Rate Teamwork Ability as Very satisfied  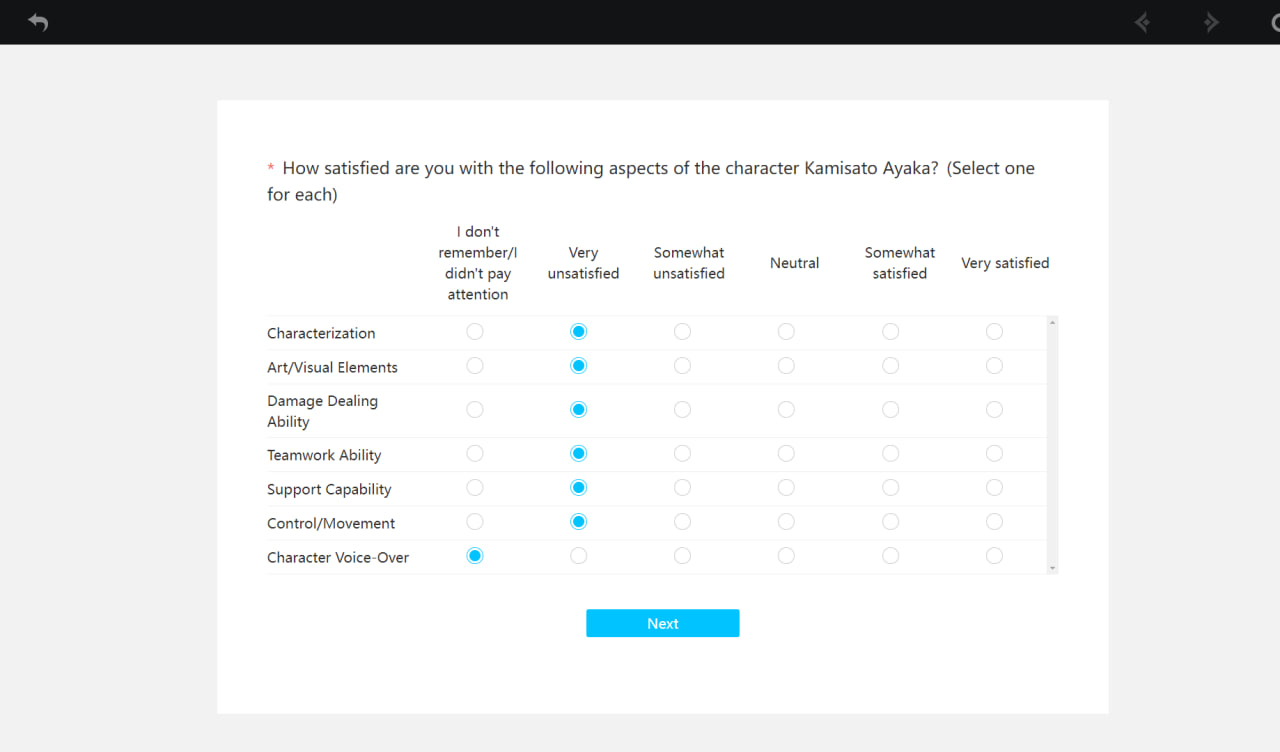coord(994,454)
